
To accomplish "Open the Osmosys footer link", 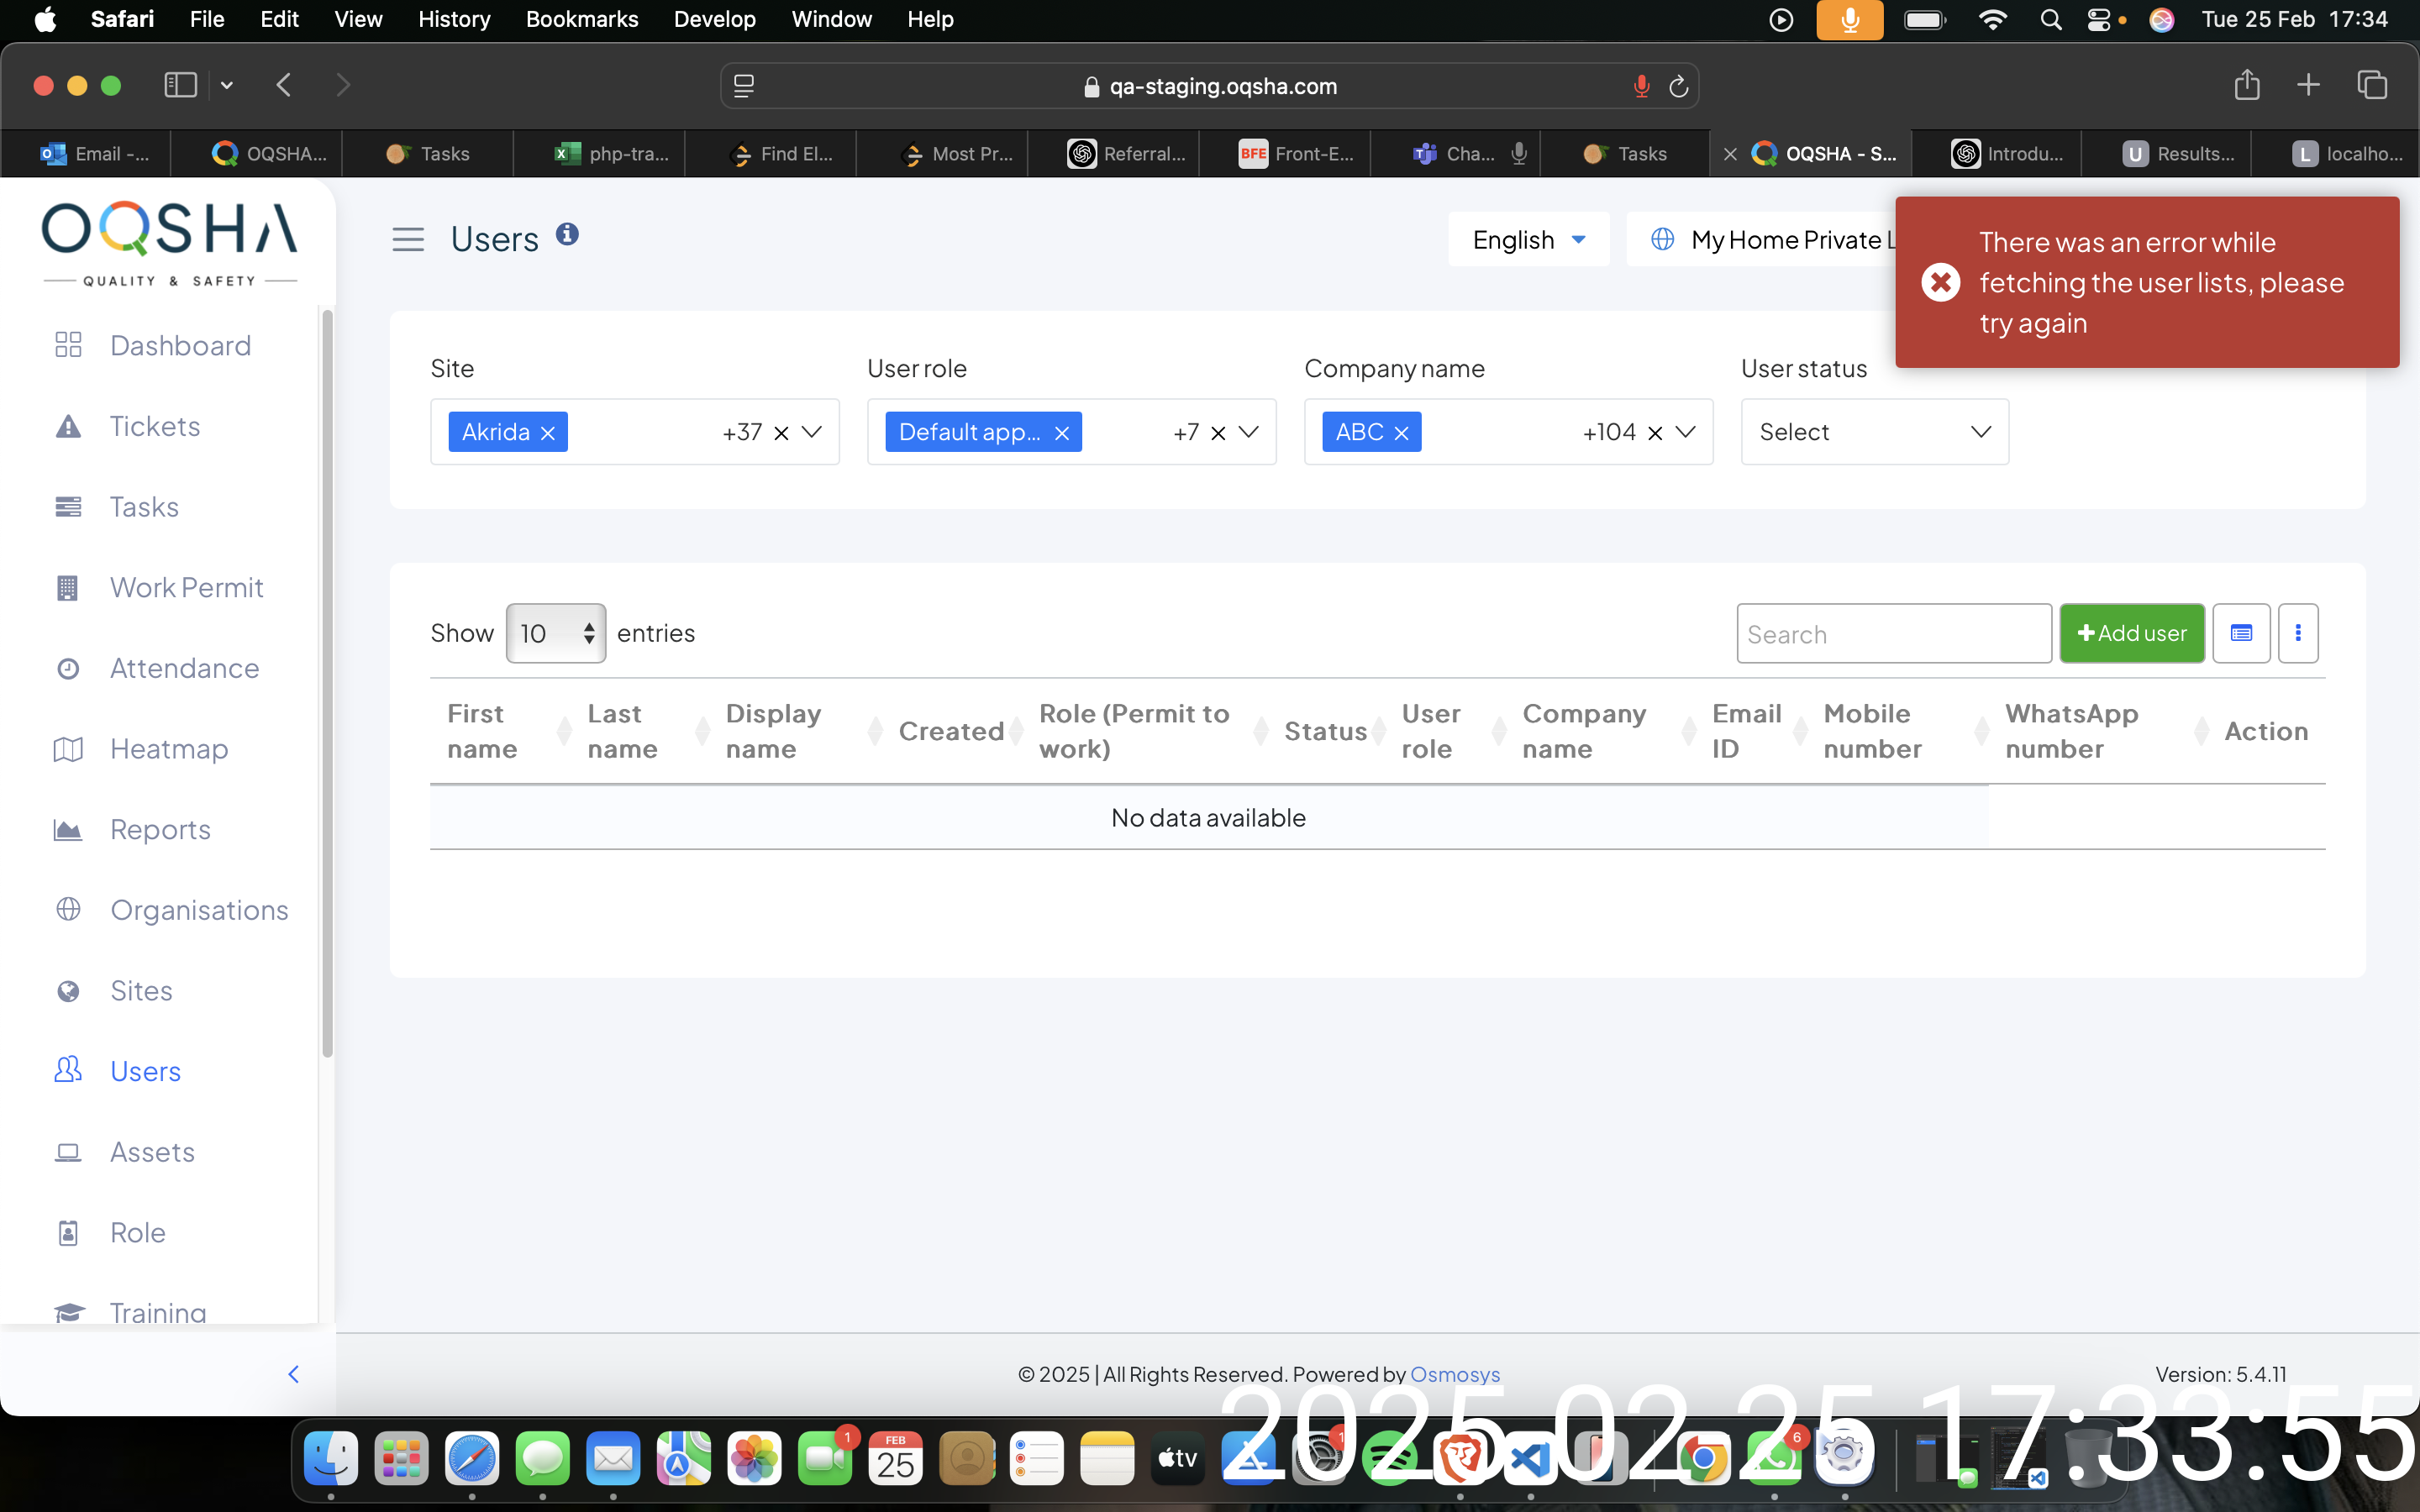I will point(1454,1374).
